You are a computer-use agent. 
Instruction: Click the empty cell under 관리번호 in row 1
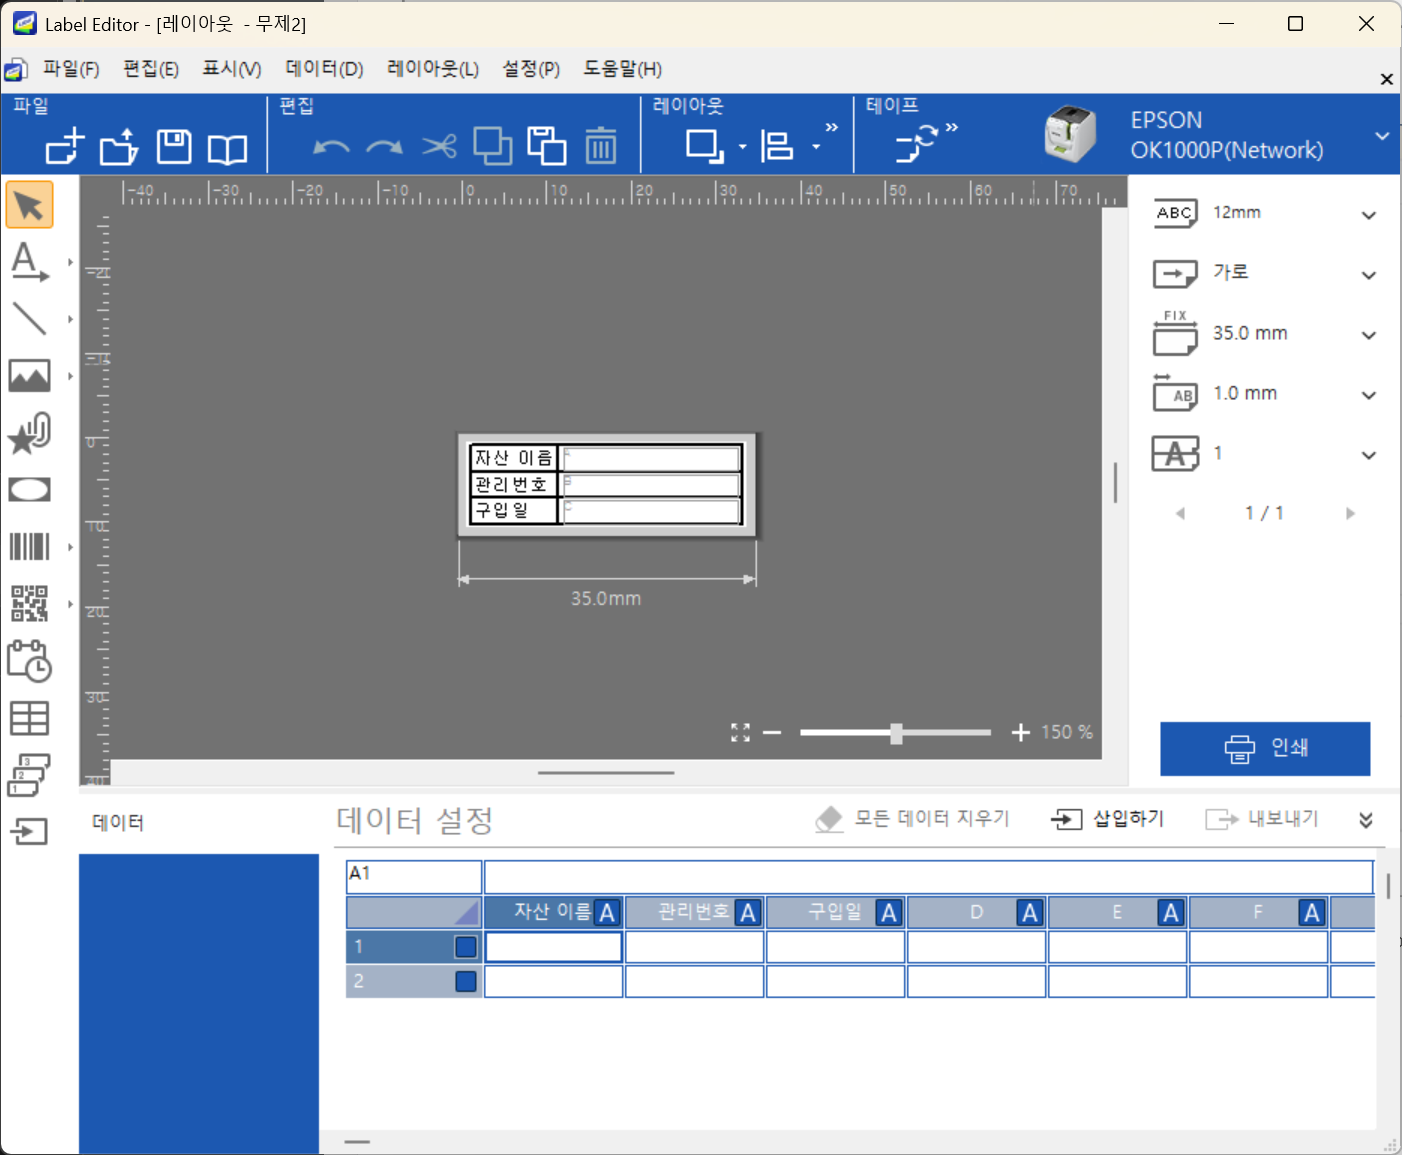point(695,947)
